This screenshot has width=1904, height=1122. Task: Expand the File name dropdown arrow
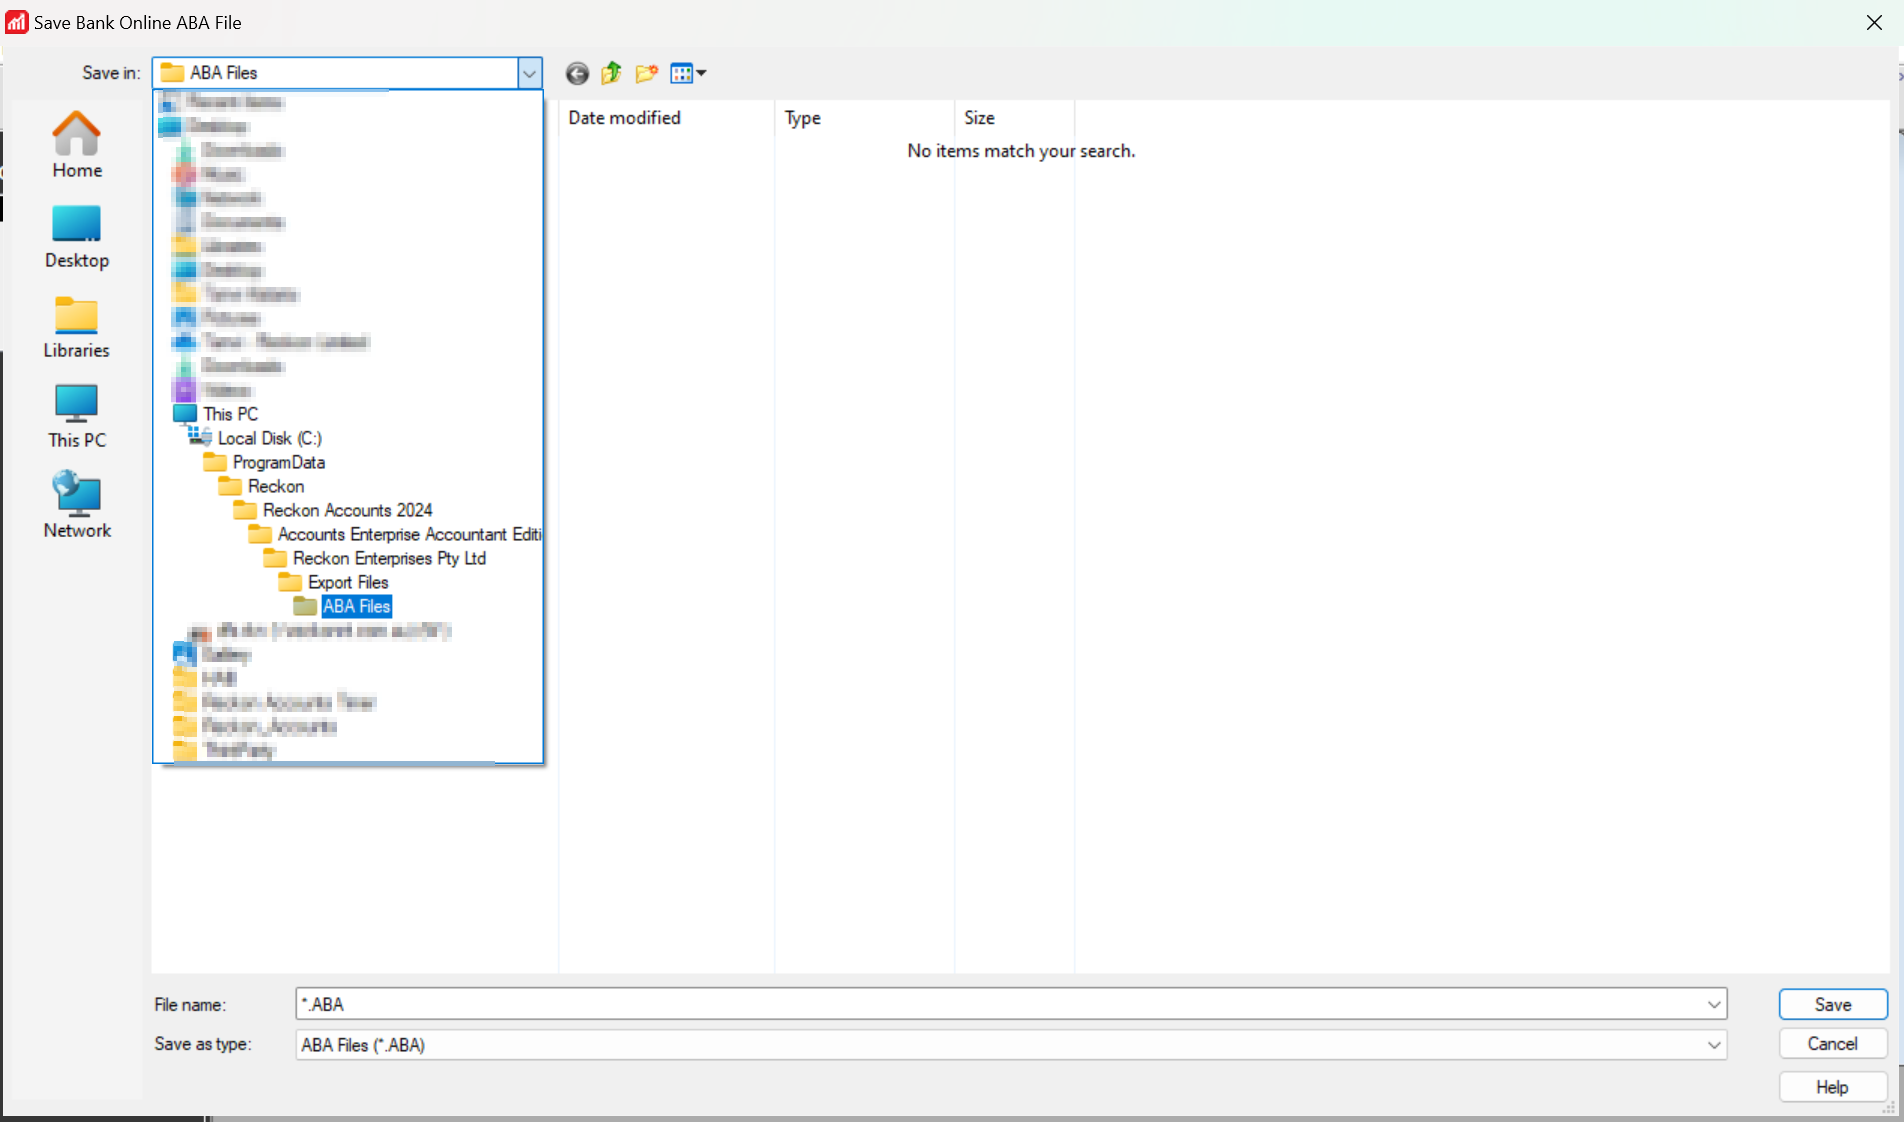1714,1004
